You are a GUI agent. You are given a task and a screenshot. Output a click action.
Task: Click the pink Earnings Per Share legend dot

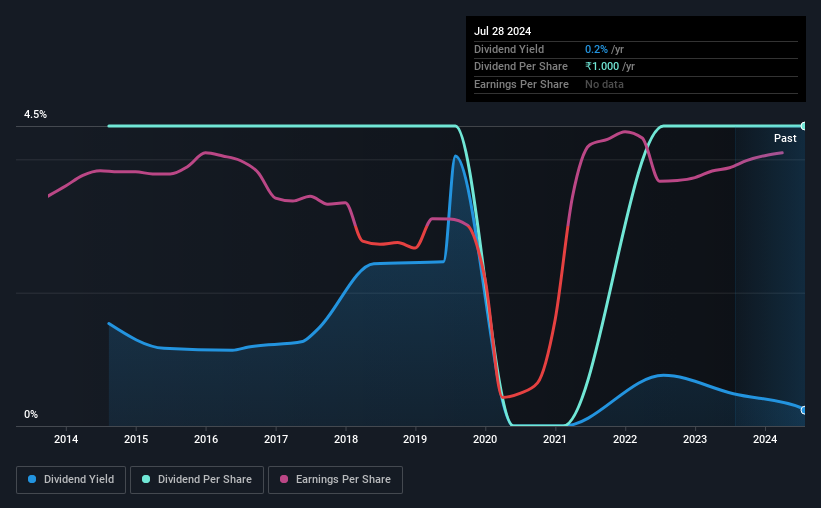tap(284, 479)
